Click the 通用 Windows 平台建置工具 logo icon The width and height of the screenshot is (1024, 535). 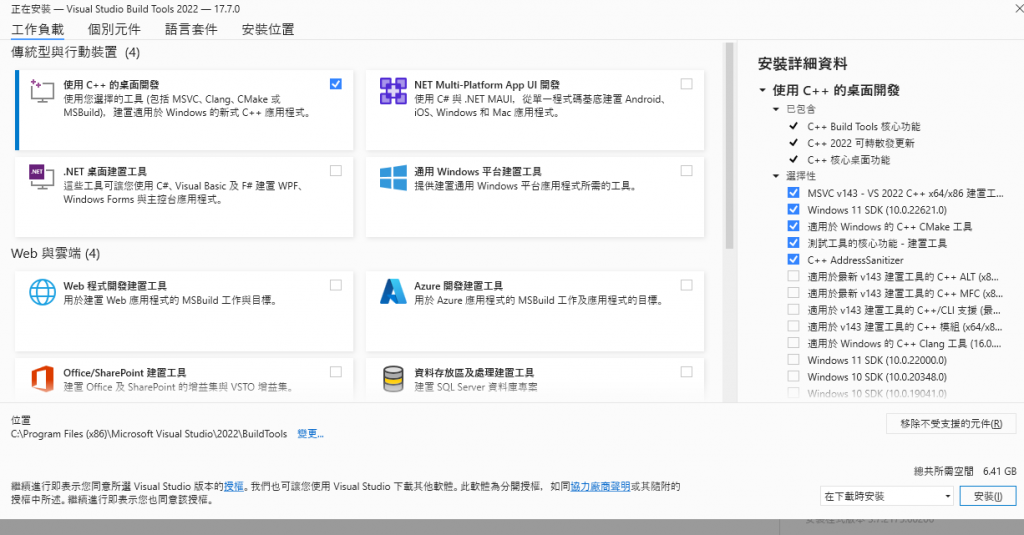(393, 178)
